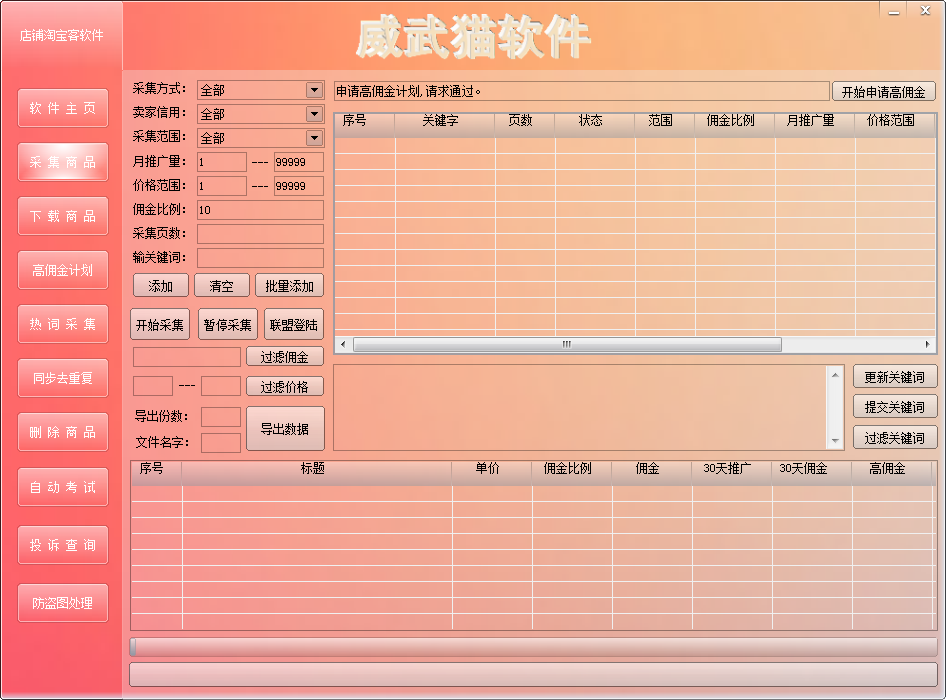
Task: Click the lower status bar field
Action: 533,674
